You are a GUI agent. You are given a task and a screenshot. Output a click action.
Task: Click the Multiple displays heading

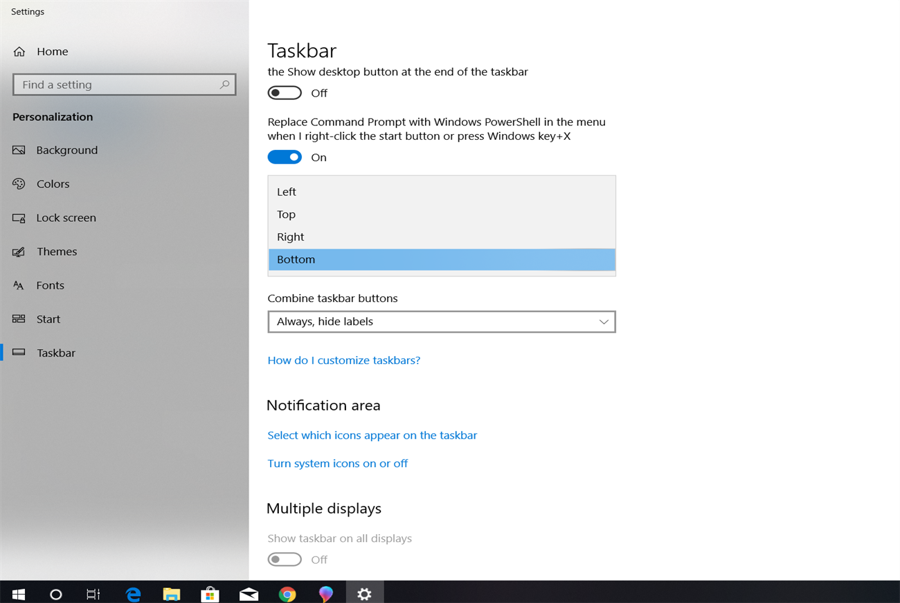point(324,509)
